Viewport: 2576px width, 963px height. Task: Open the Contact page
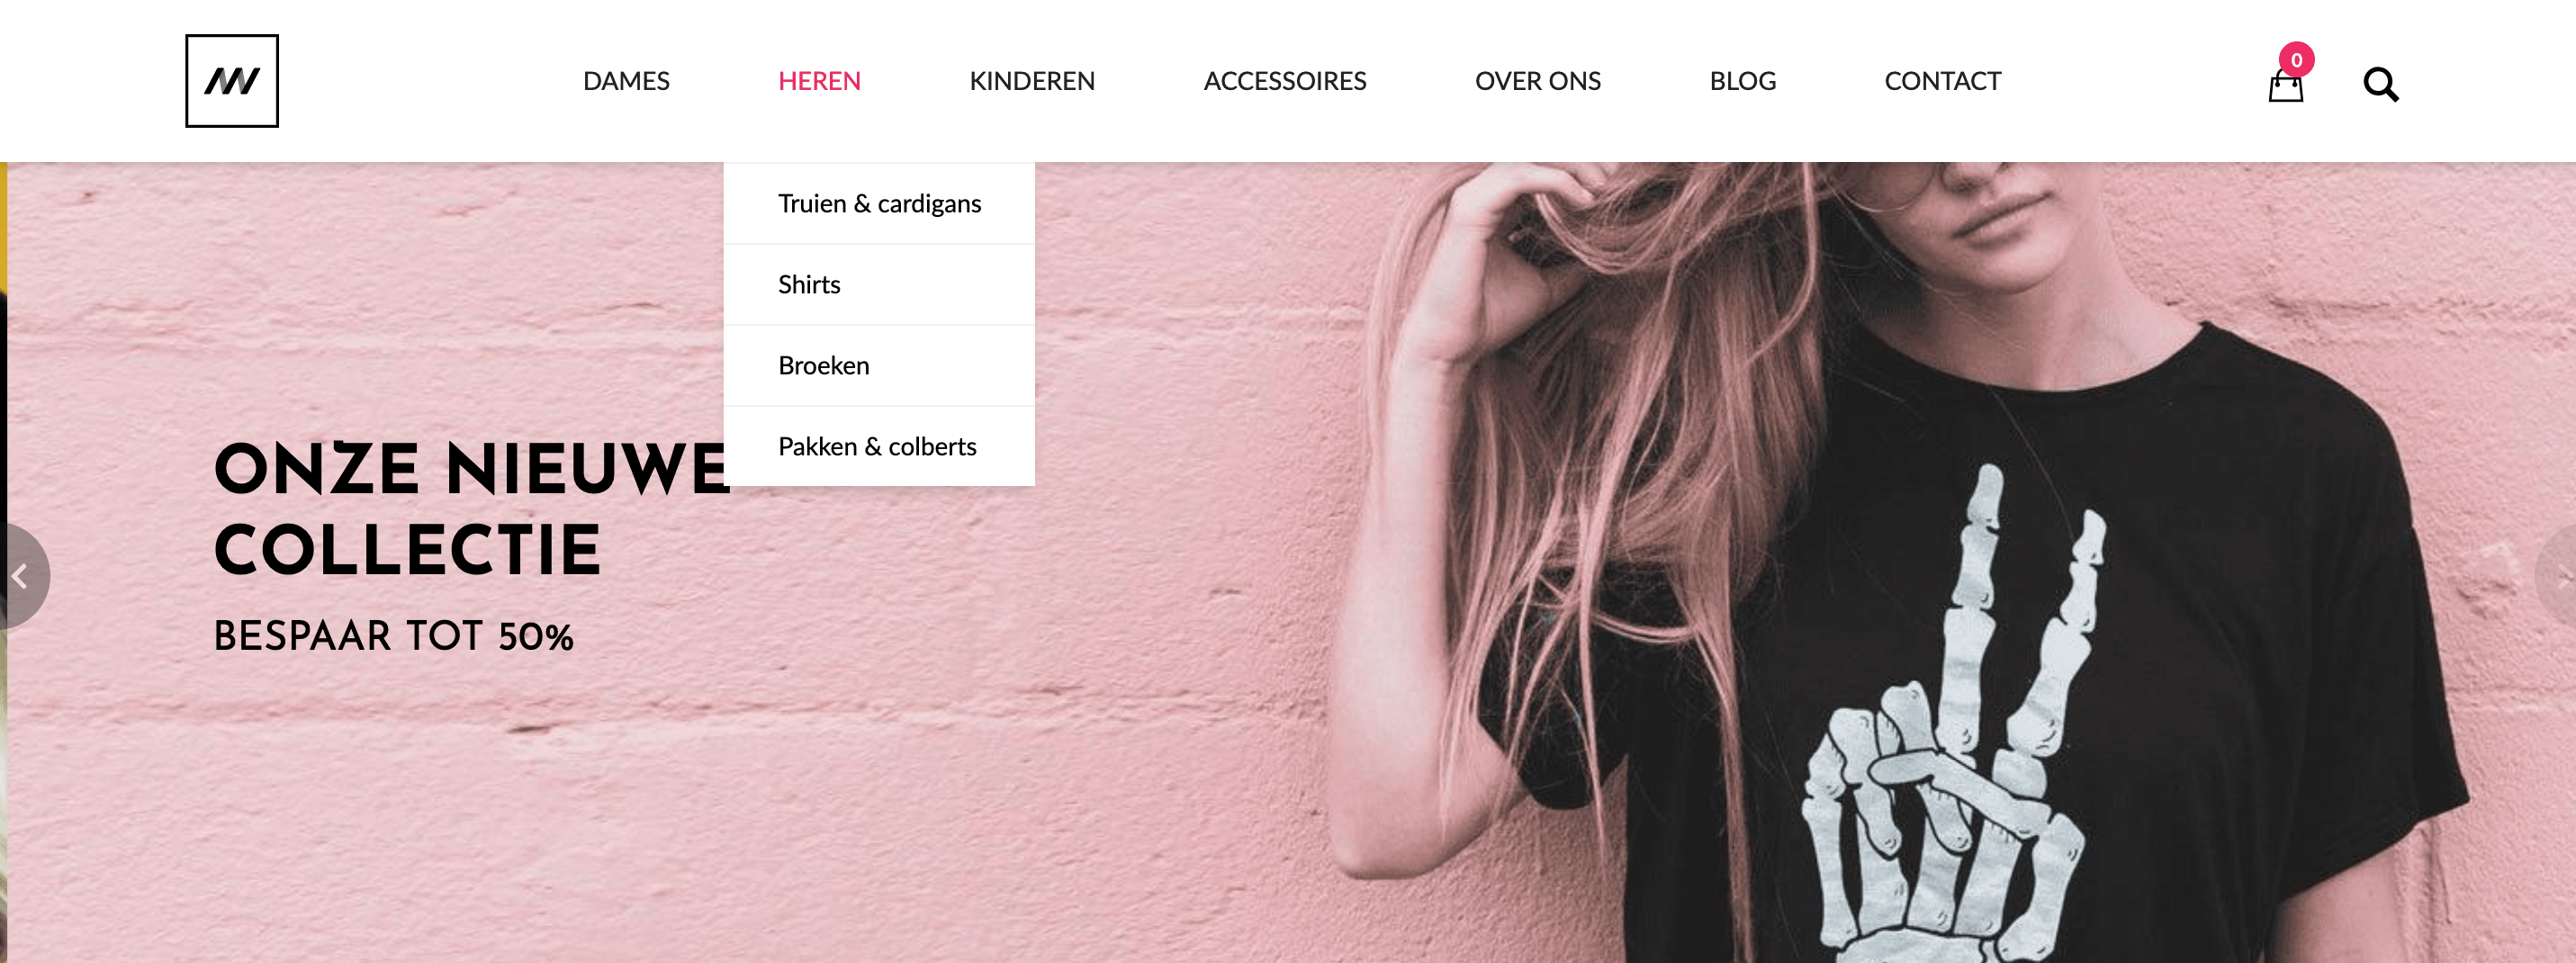pos(1942,81)
